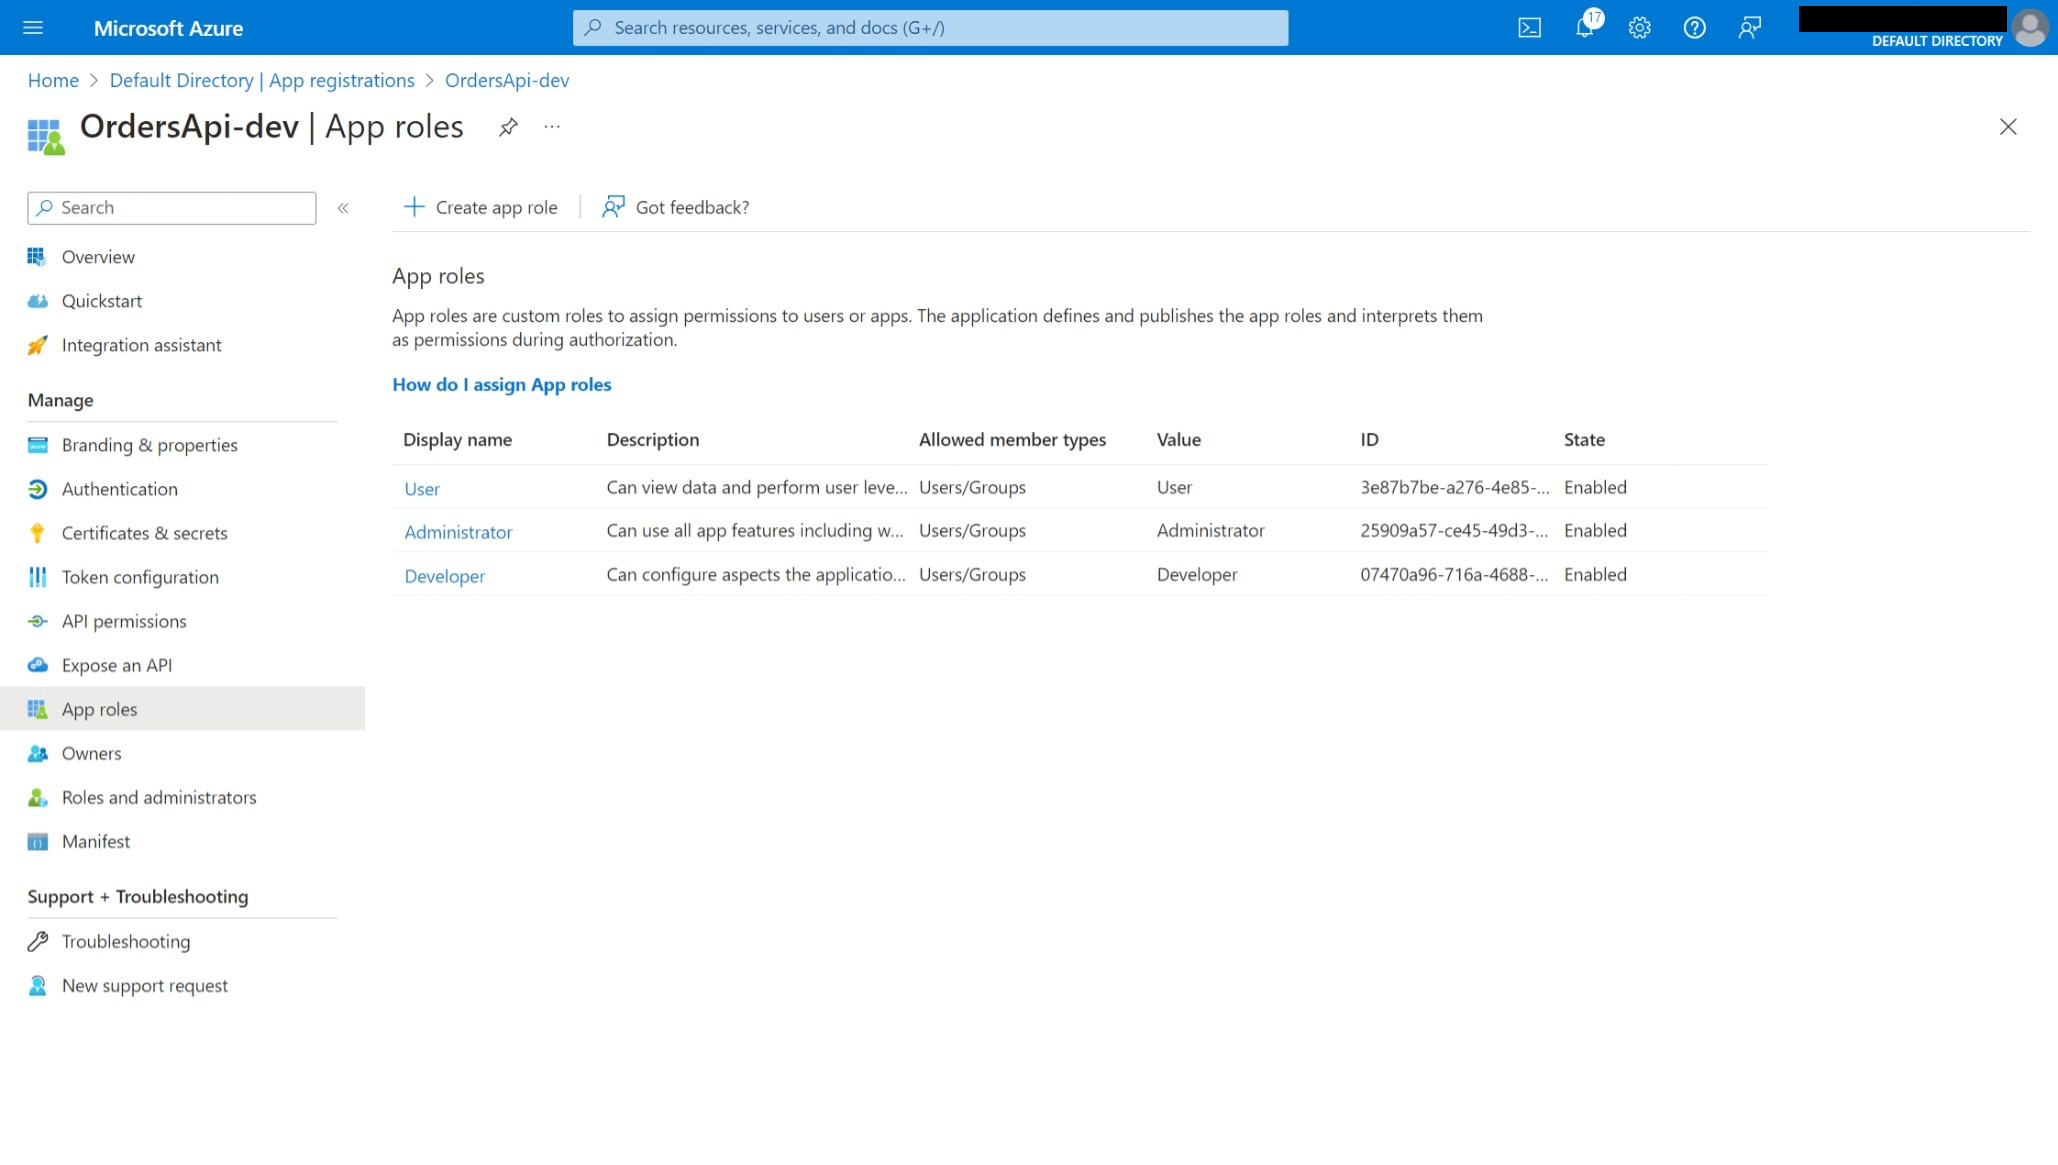Click the New support request icon
Image resolution: width=2058 pixels, height=1165 pixels.
[37, 985]
